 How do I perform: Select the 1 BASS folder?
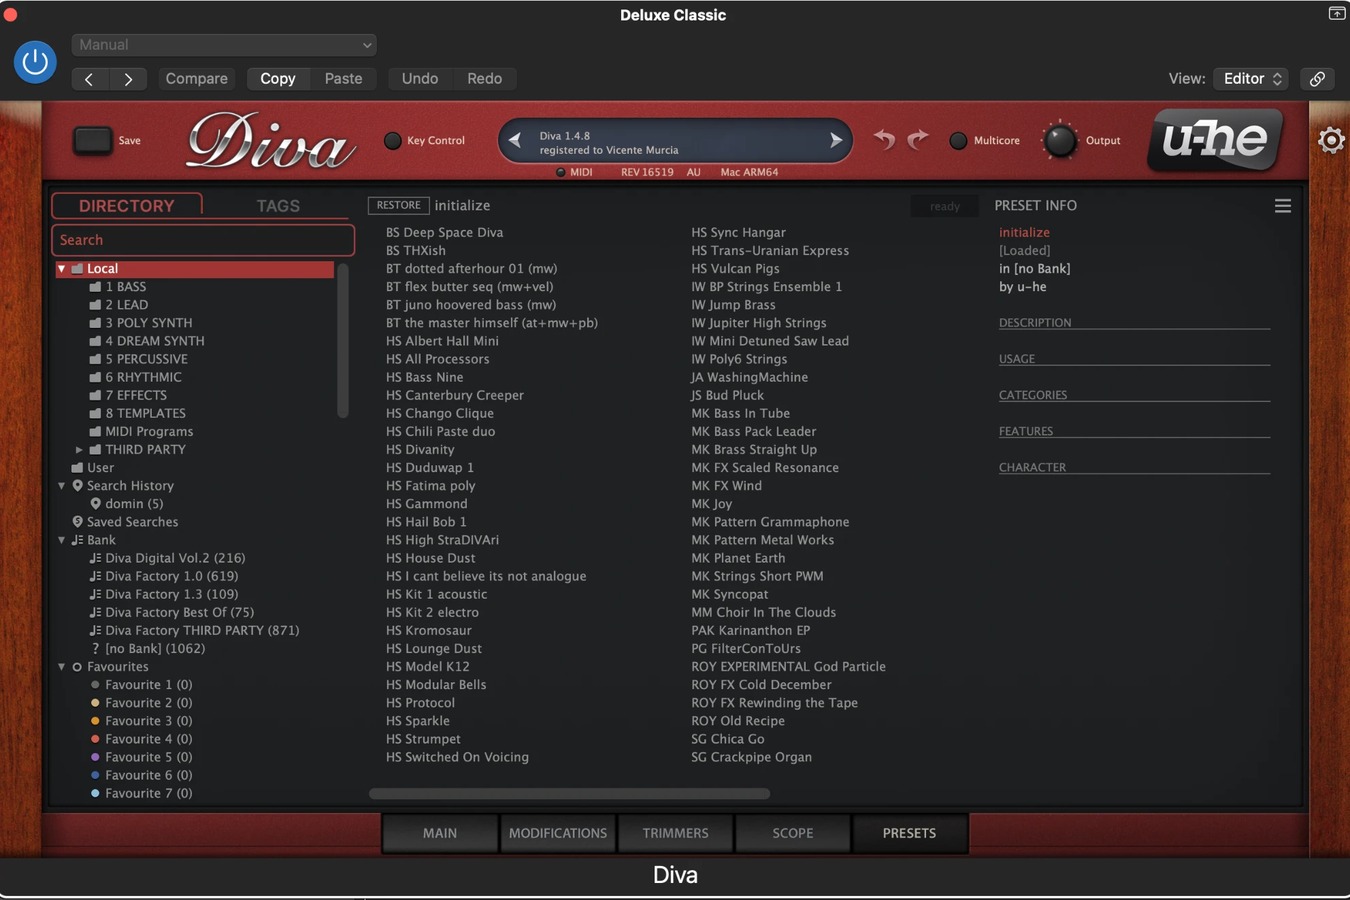point(118,287)
